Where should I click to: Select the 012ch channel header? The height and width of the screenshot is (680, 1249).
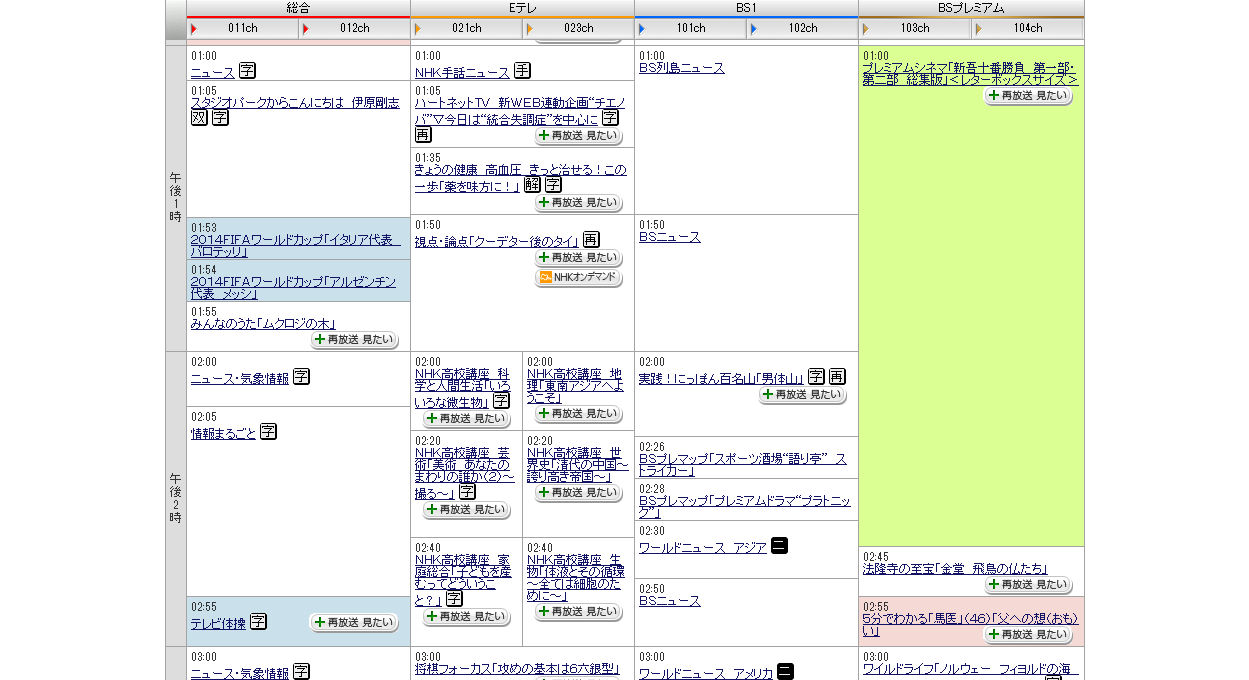pos(354,28)
